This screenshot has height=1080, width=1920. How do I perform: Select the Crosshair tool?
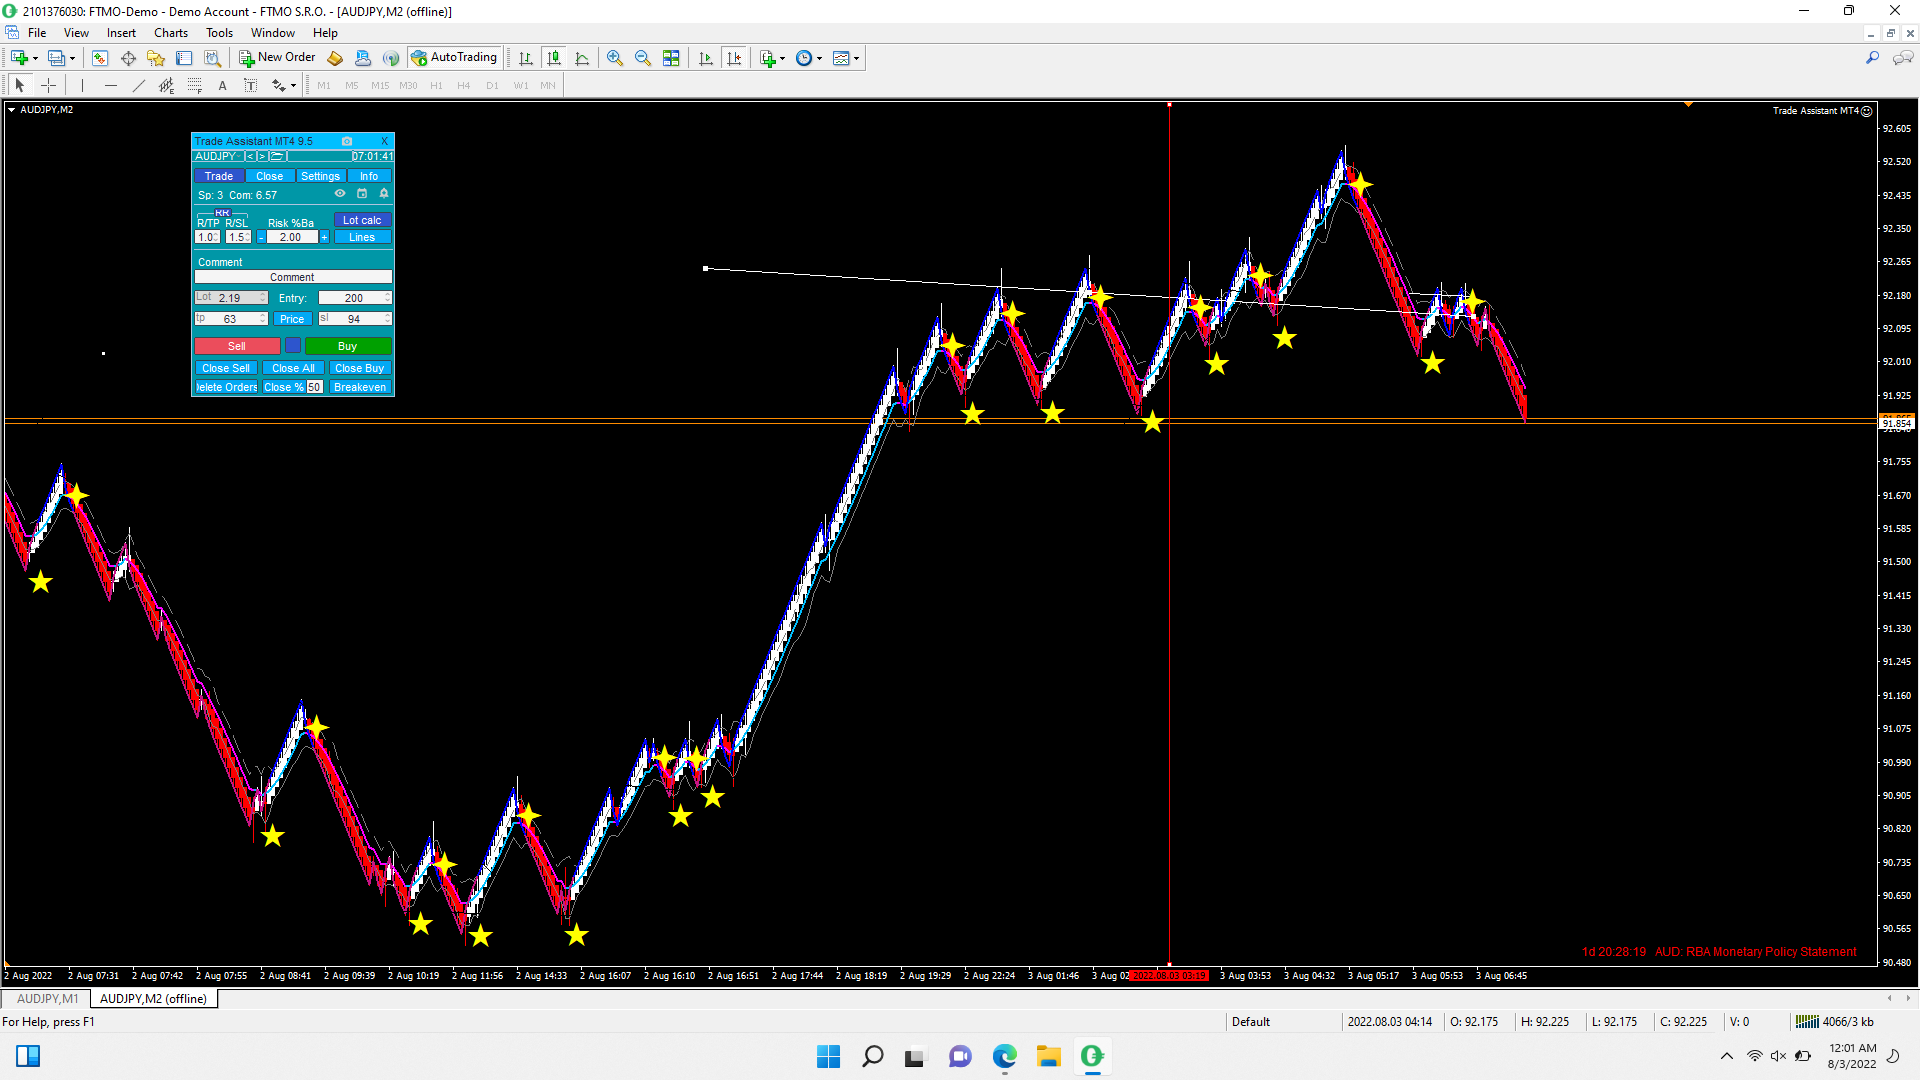click(48, 85)
